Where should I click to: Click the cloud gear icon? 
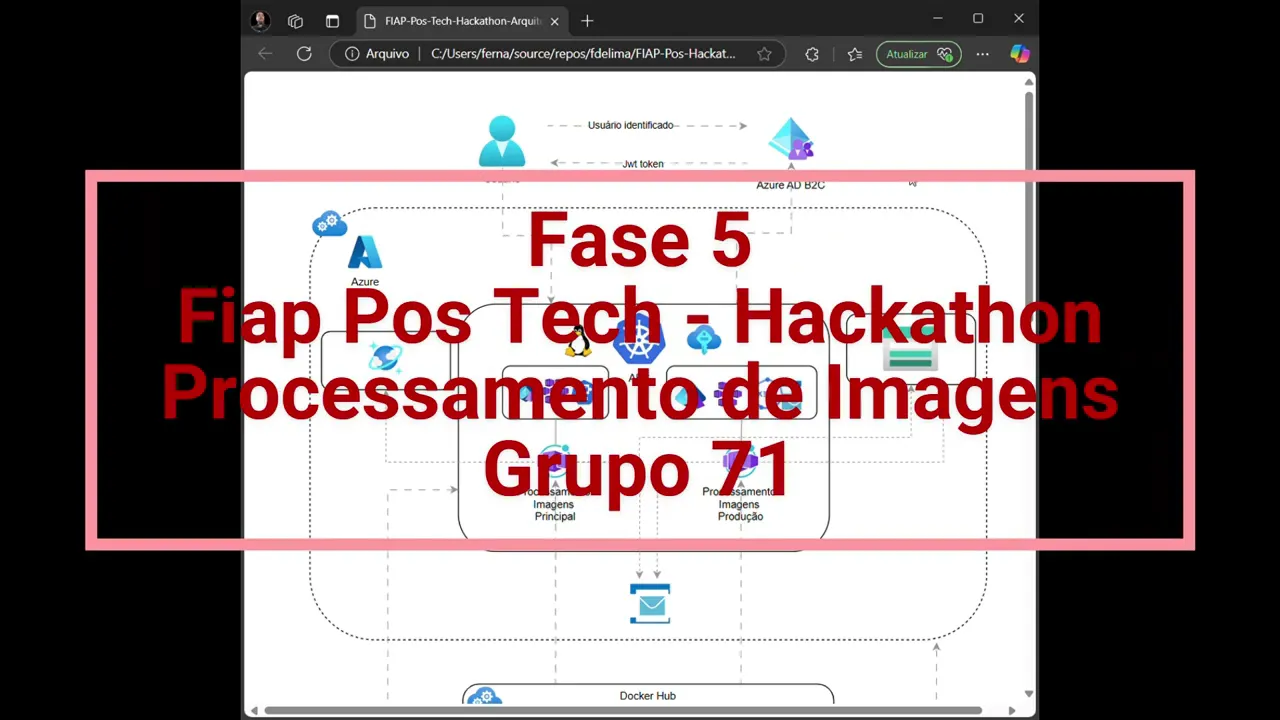[x=329, y=224]
